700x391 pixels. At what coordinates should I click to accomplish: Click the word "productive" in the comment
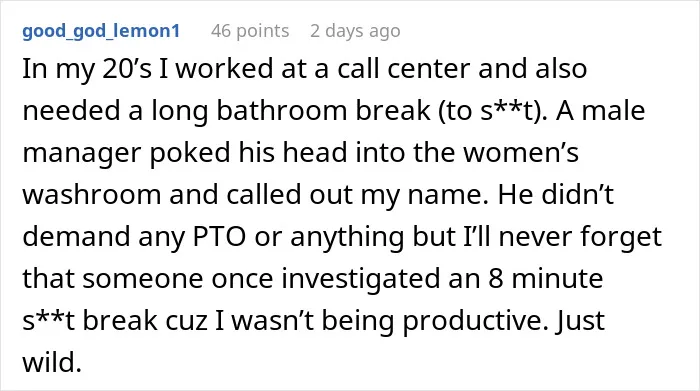pos(475,321)
